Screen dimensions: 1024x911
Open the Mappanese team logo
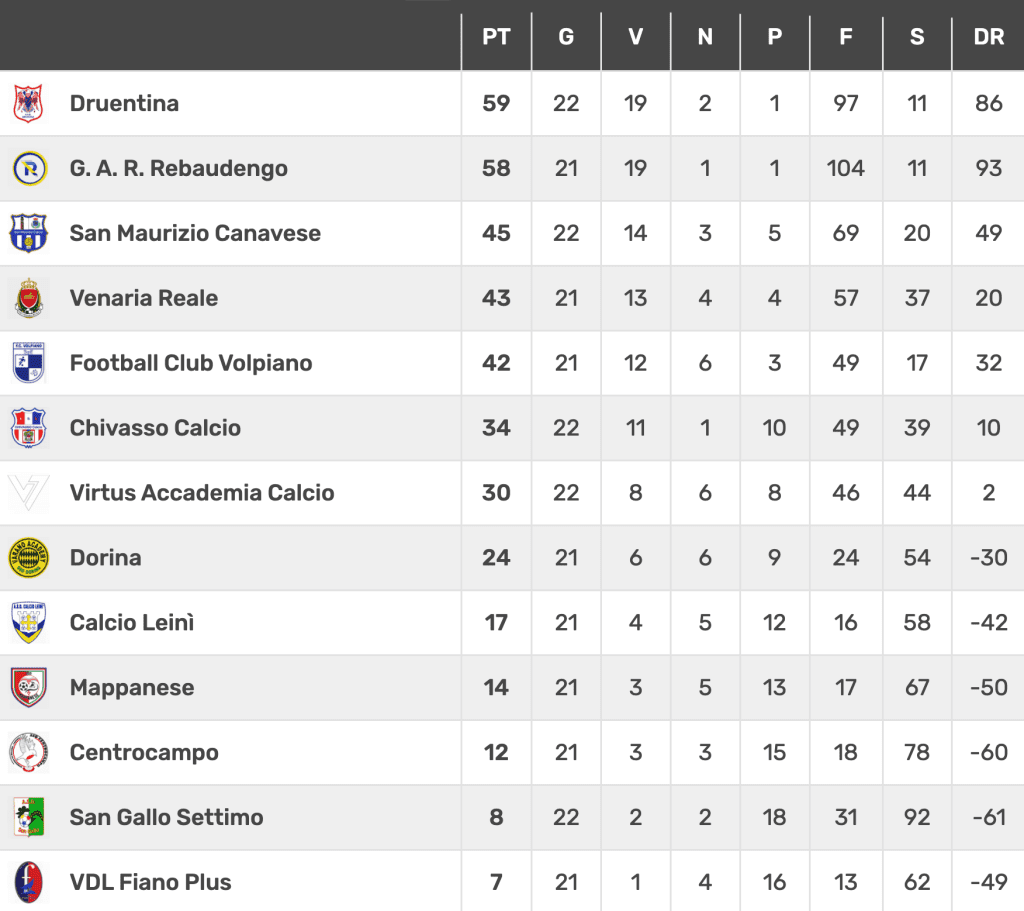click(x=29, y=687)
